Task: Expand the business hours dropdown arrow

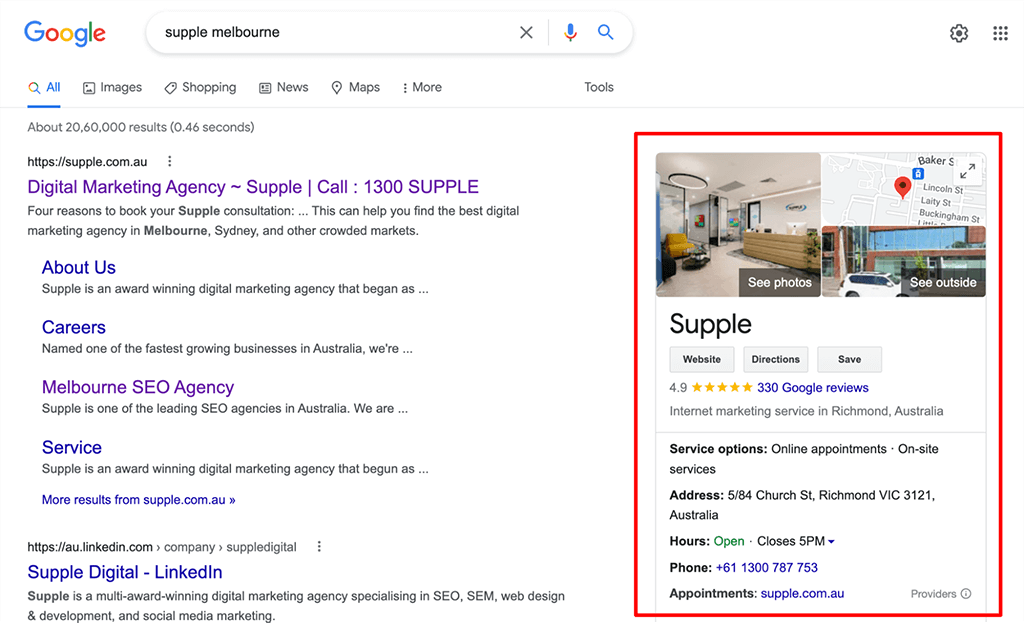Action: [x=831, y=542]
